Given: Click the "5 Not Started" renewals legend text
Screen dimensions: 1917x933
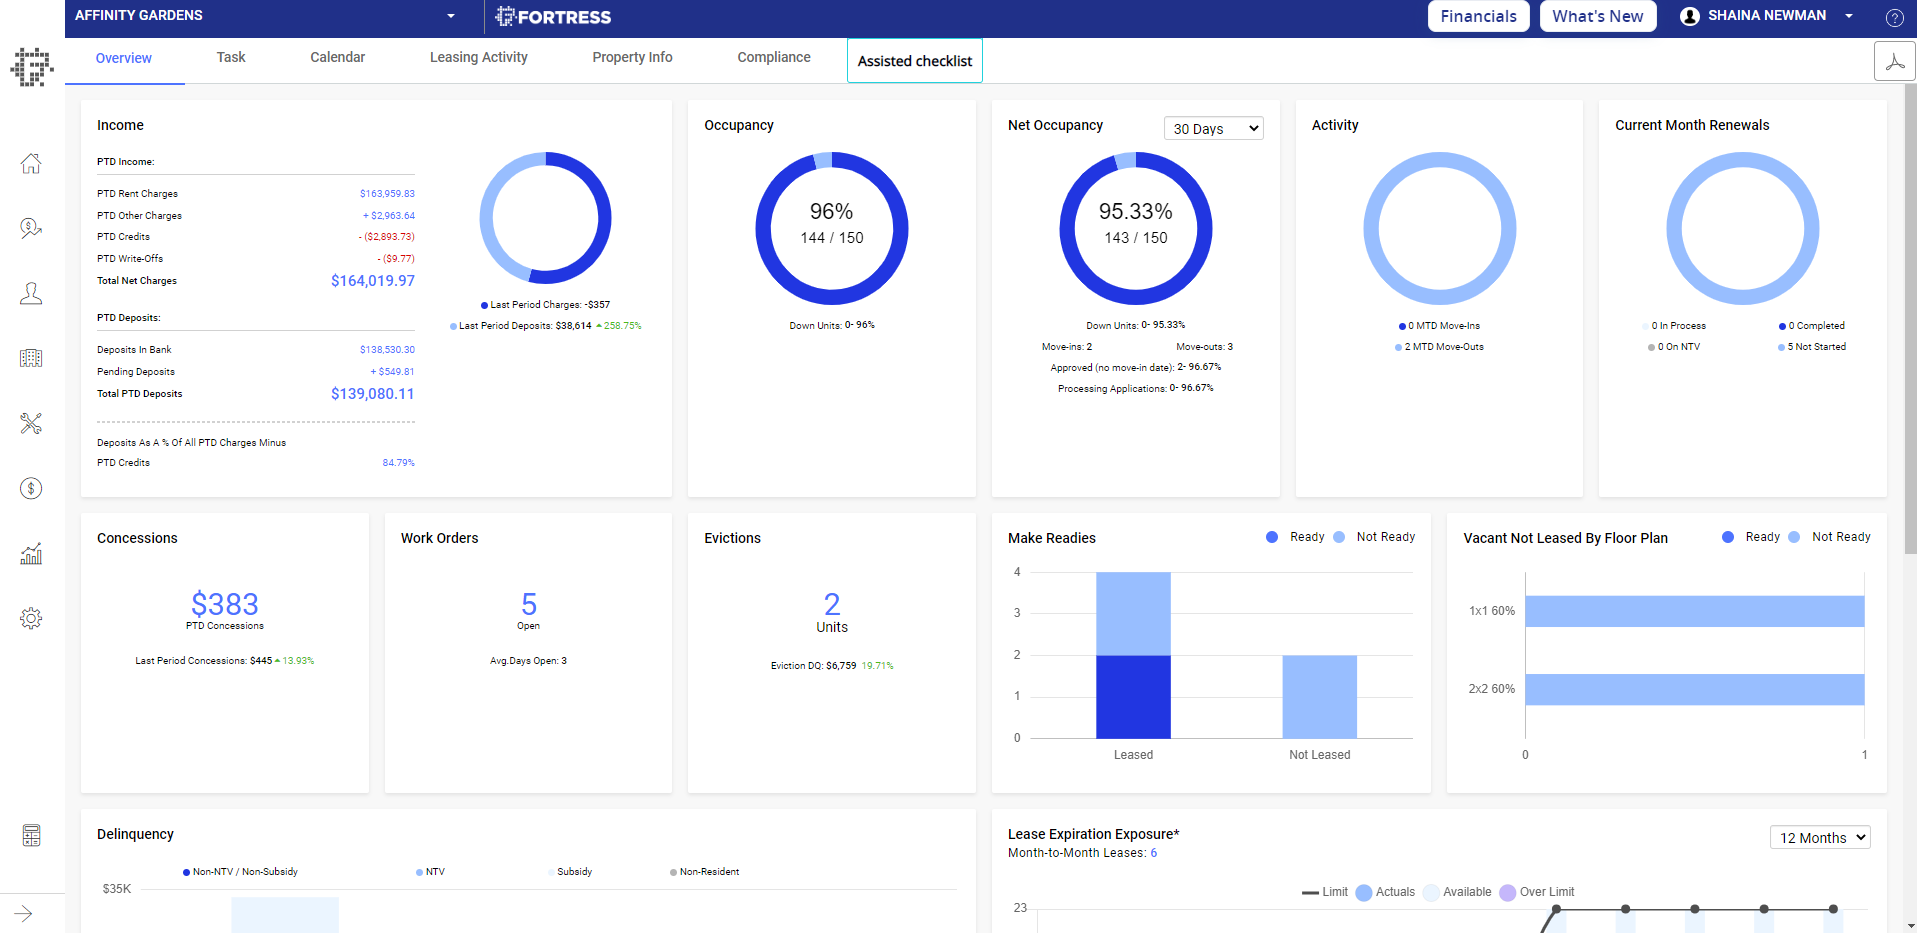Looking at the screenshot, I should [x=1817, y=347].
